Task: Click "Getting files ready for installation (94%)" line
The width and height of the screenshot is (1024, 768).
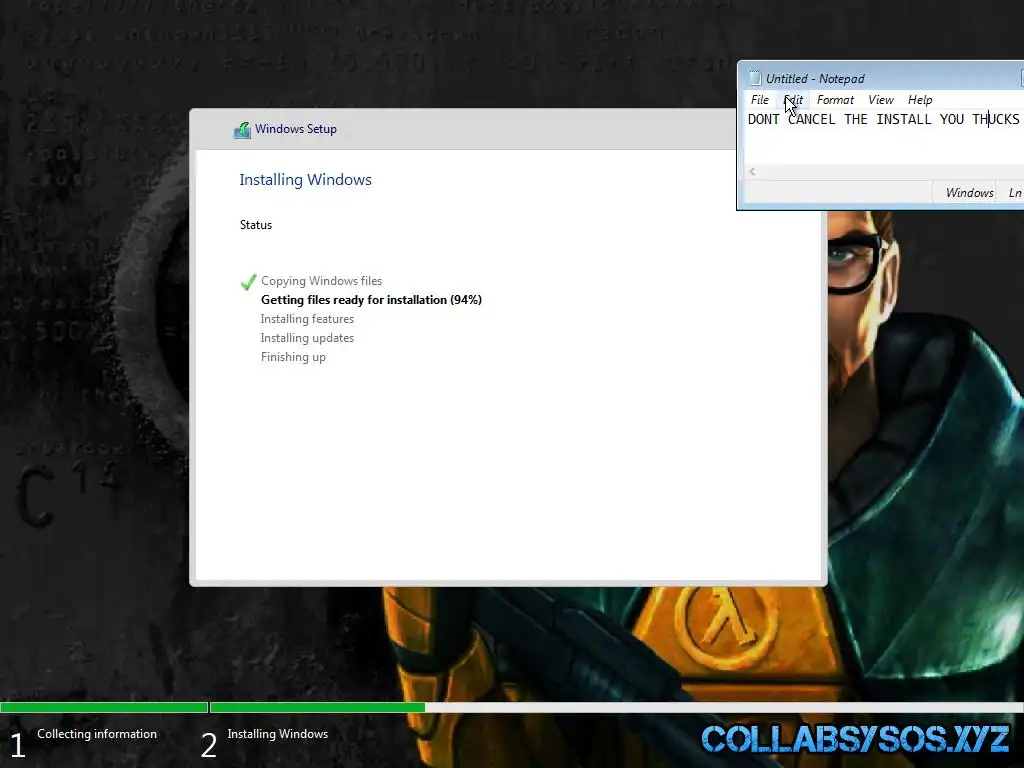Action: pyautogui.click(x=371, y=300)
